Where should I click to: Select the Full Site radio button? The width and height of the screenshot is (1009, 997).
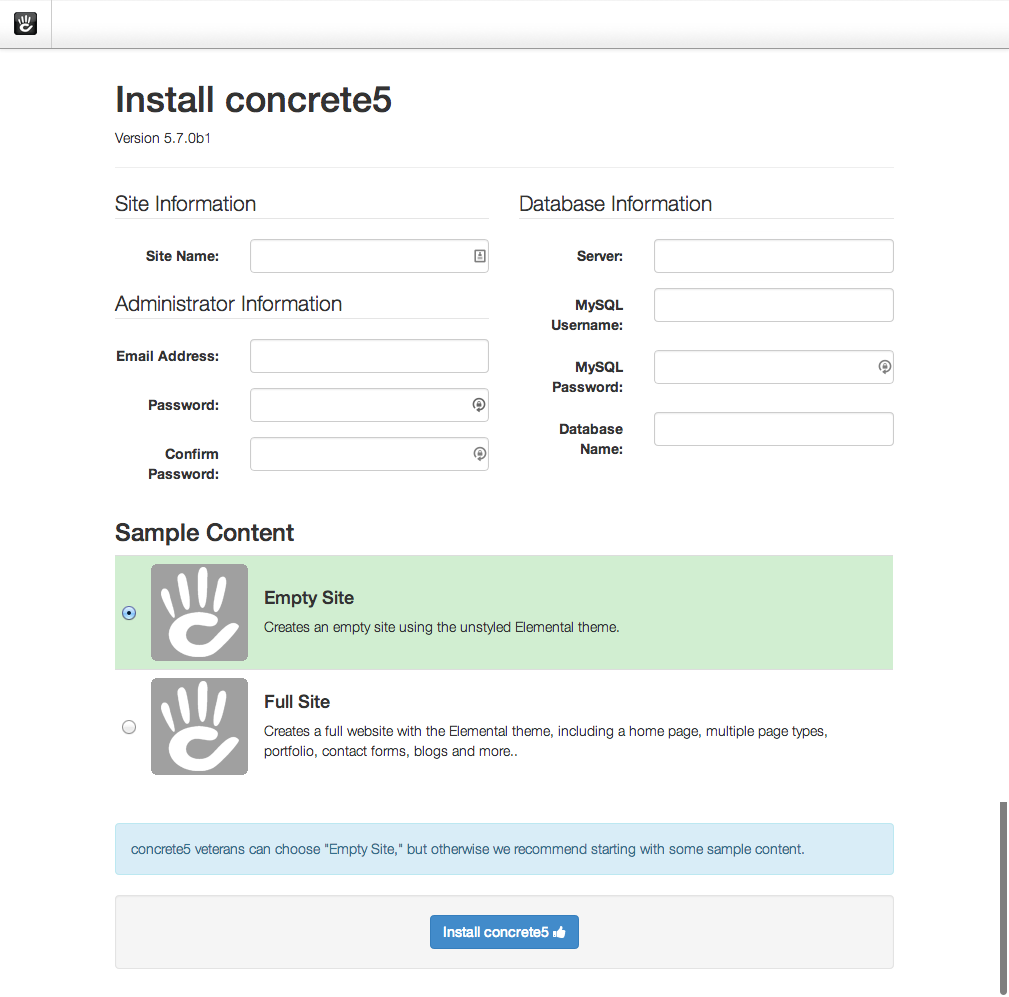pyautogui.click(x=129, y=727)
